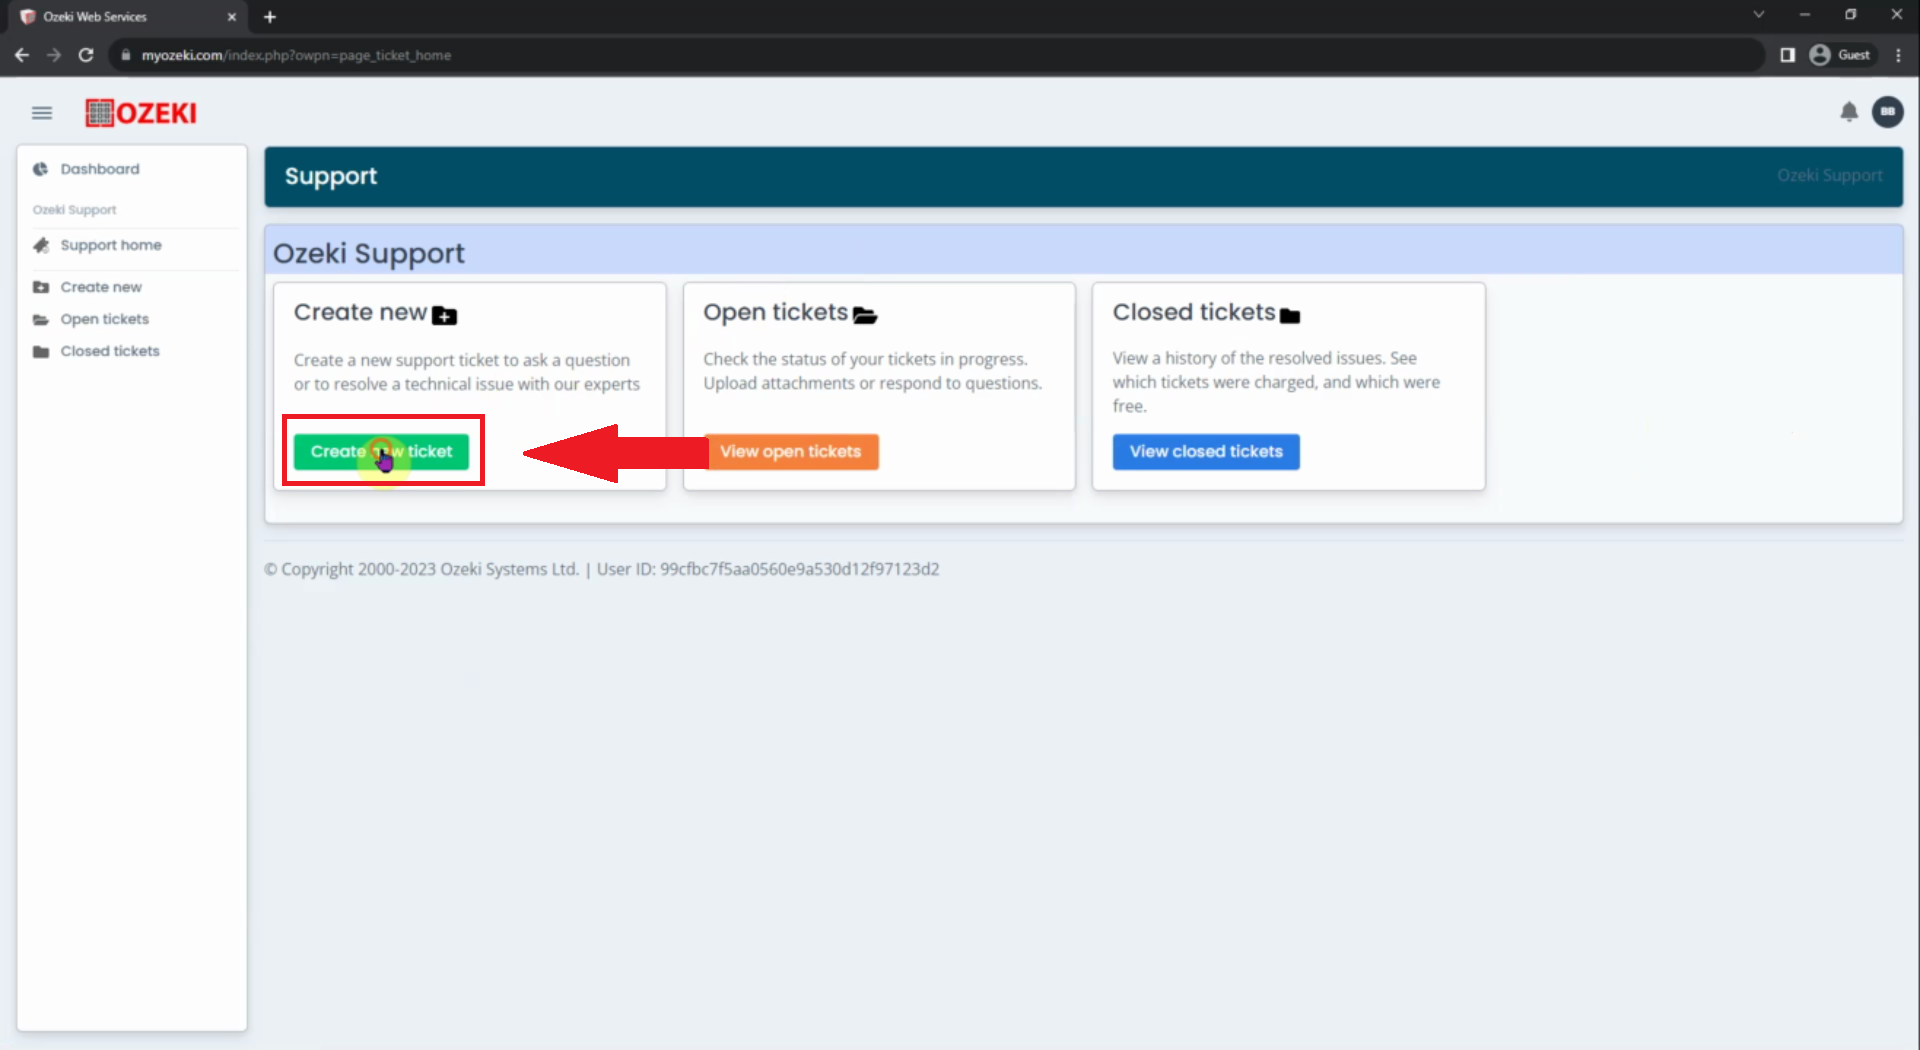Image resolution: width=1920 pixels, height=1050 pixels.
Task: Select Closed tickets in the sidebar
Action: click(x=110, y=351)
